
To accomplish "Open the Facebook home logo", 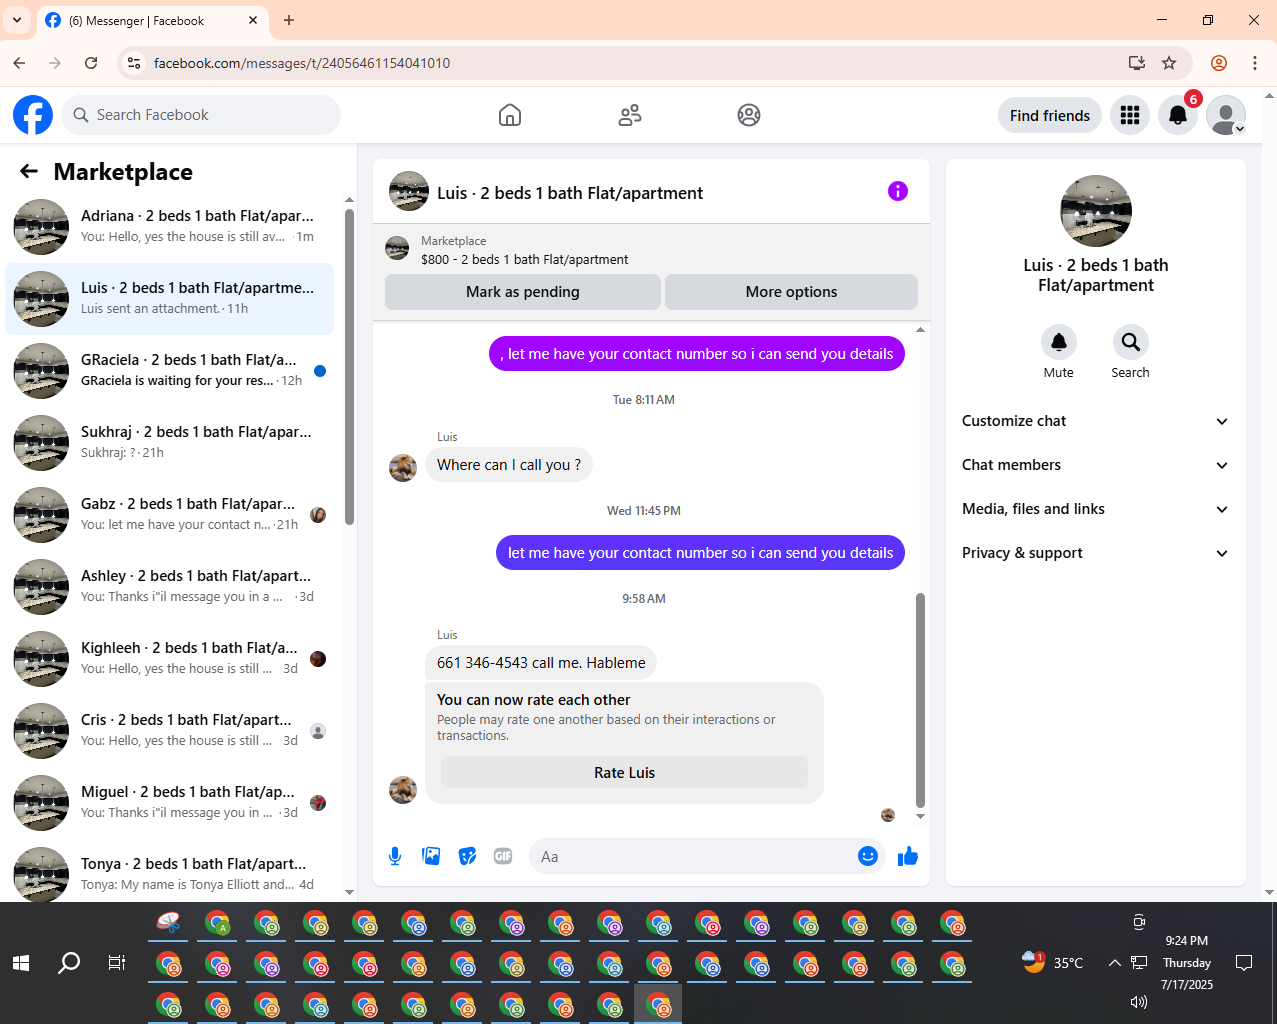I will tap(33, 115).
